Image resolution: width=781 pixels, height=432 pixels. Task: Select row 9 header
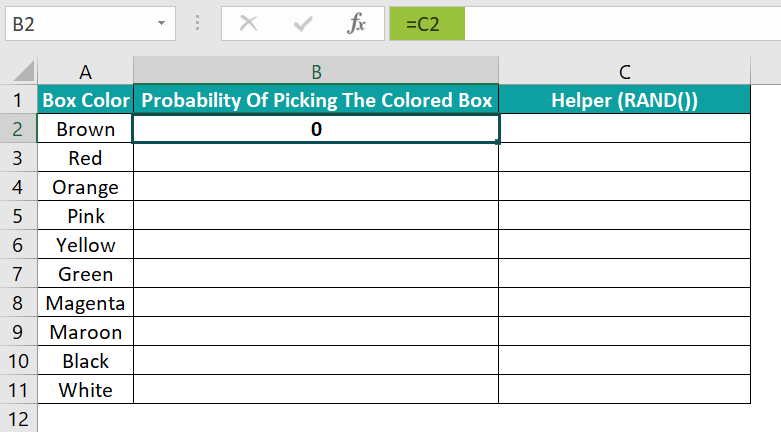pos(18,331)
